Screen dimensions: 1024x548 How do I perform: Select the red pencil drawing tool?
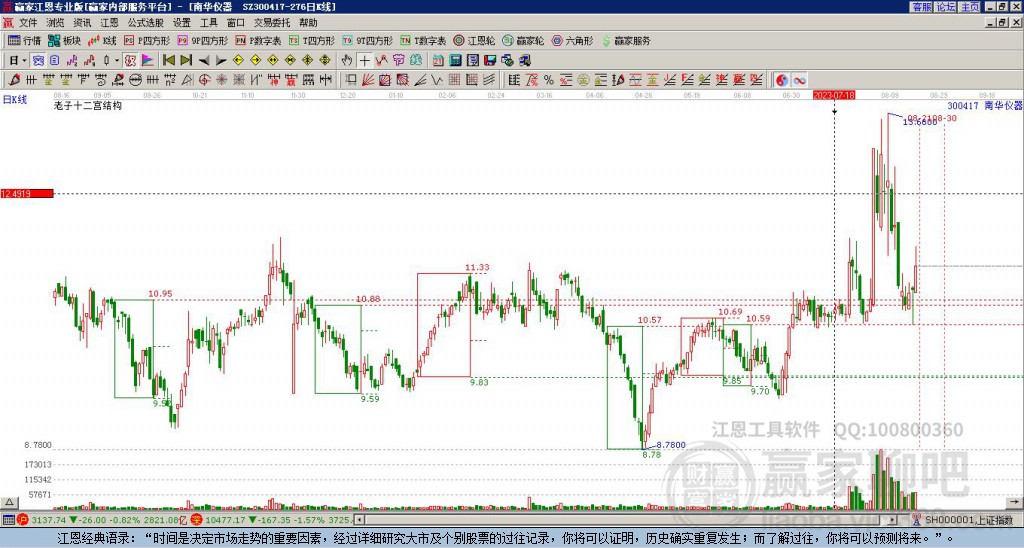pos(14,80)
